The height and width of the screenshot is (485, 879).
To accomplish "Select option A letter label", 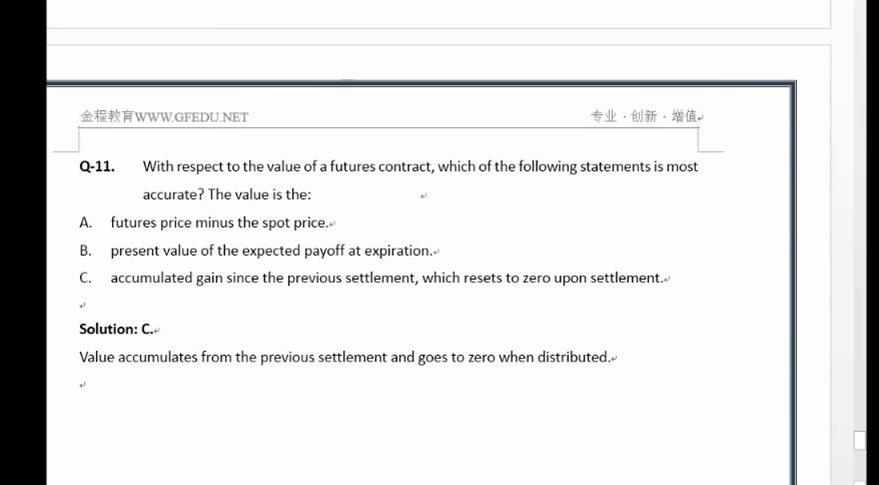I will [85, 223].
